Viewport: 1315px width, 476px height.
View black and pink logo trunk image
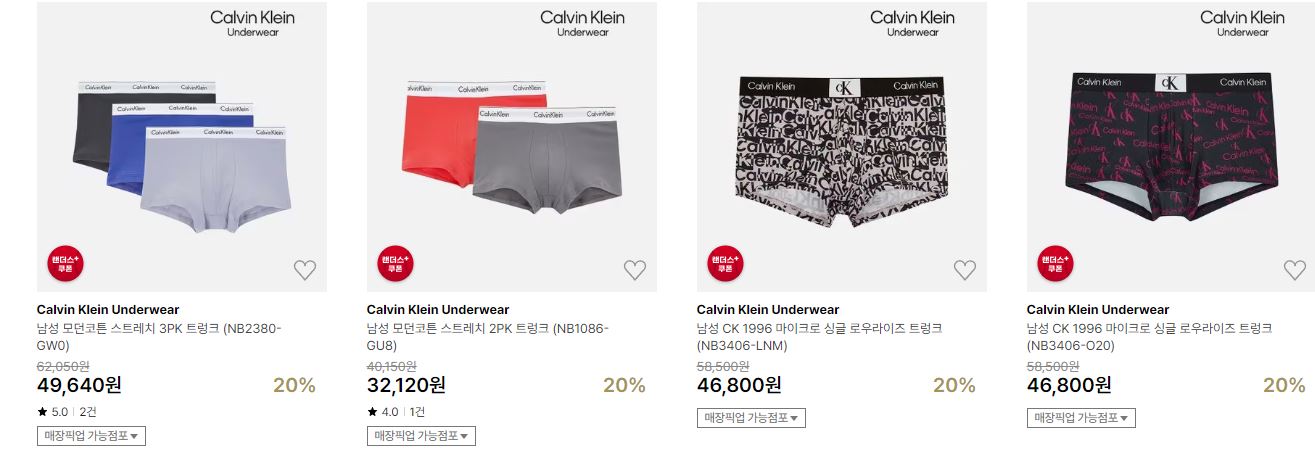(1172, 147)
